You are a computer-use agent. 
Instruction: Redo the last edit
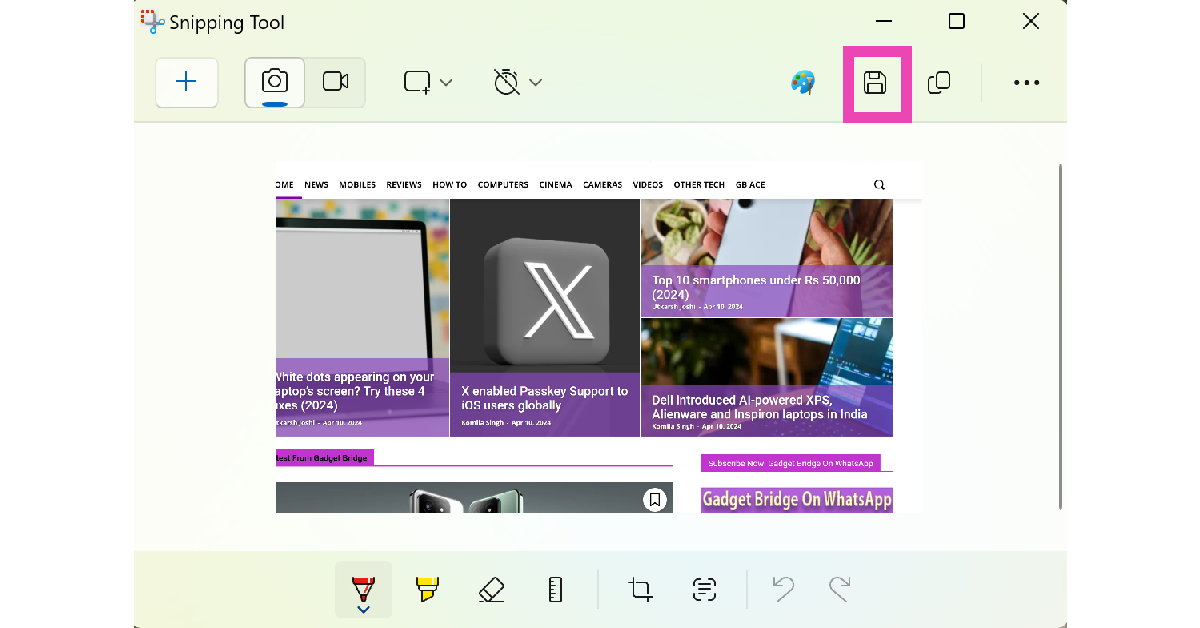click(839, 590)
